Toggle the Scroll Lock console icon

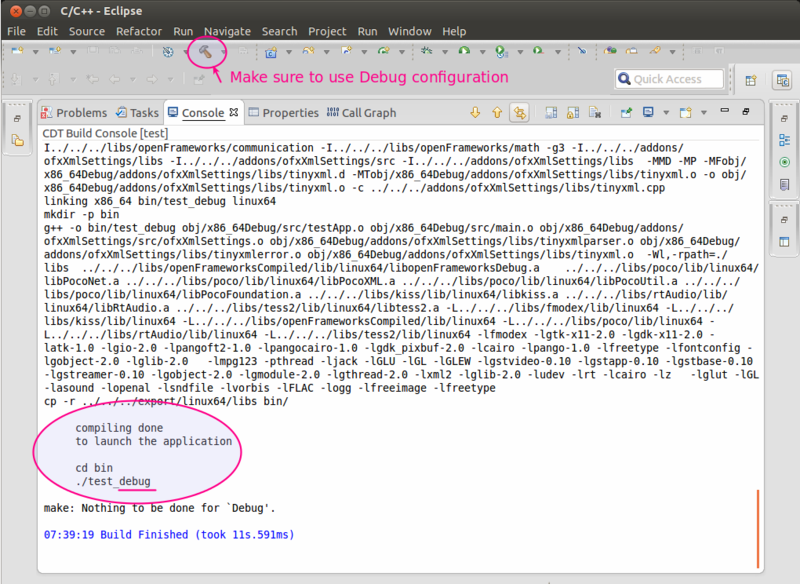[x=572, y=112]
